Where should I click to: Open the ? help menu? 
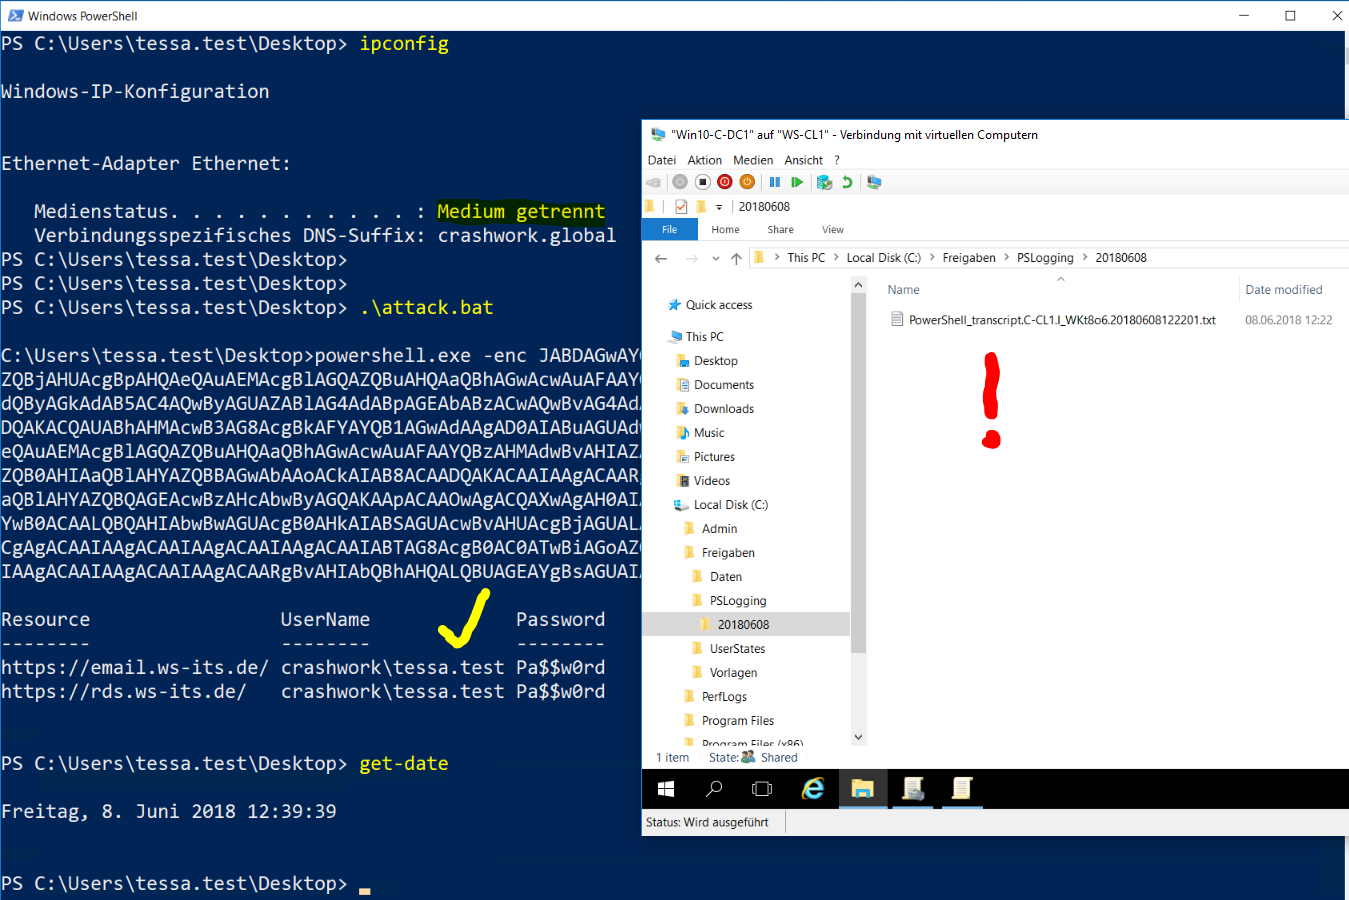[837, 160]
